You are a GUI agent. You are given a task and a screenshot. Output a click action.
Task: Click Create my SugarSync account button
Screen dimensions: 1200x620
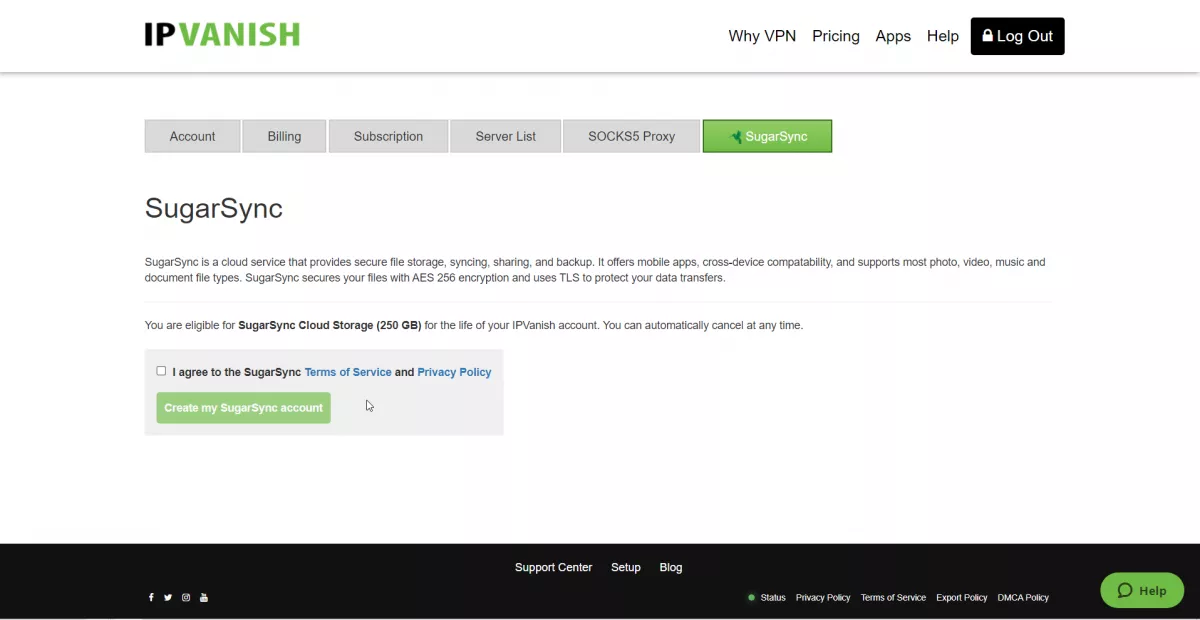(x=243, y=408)
